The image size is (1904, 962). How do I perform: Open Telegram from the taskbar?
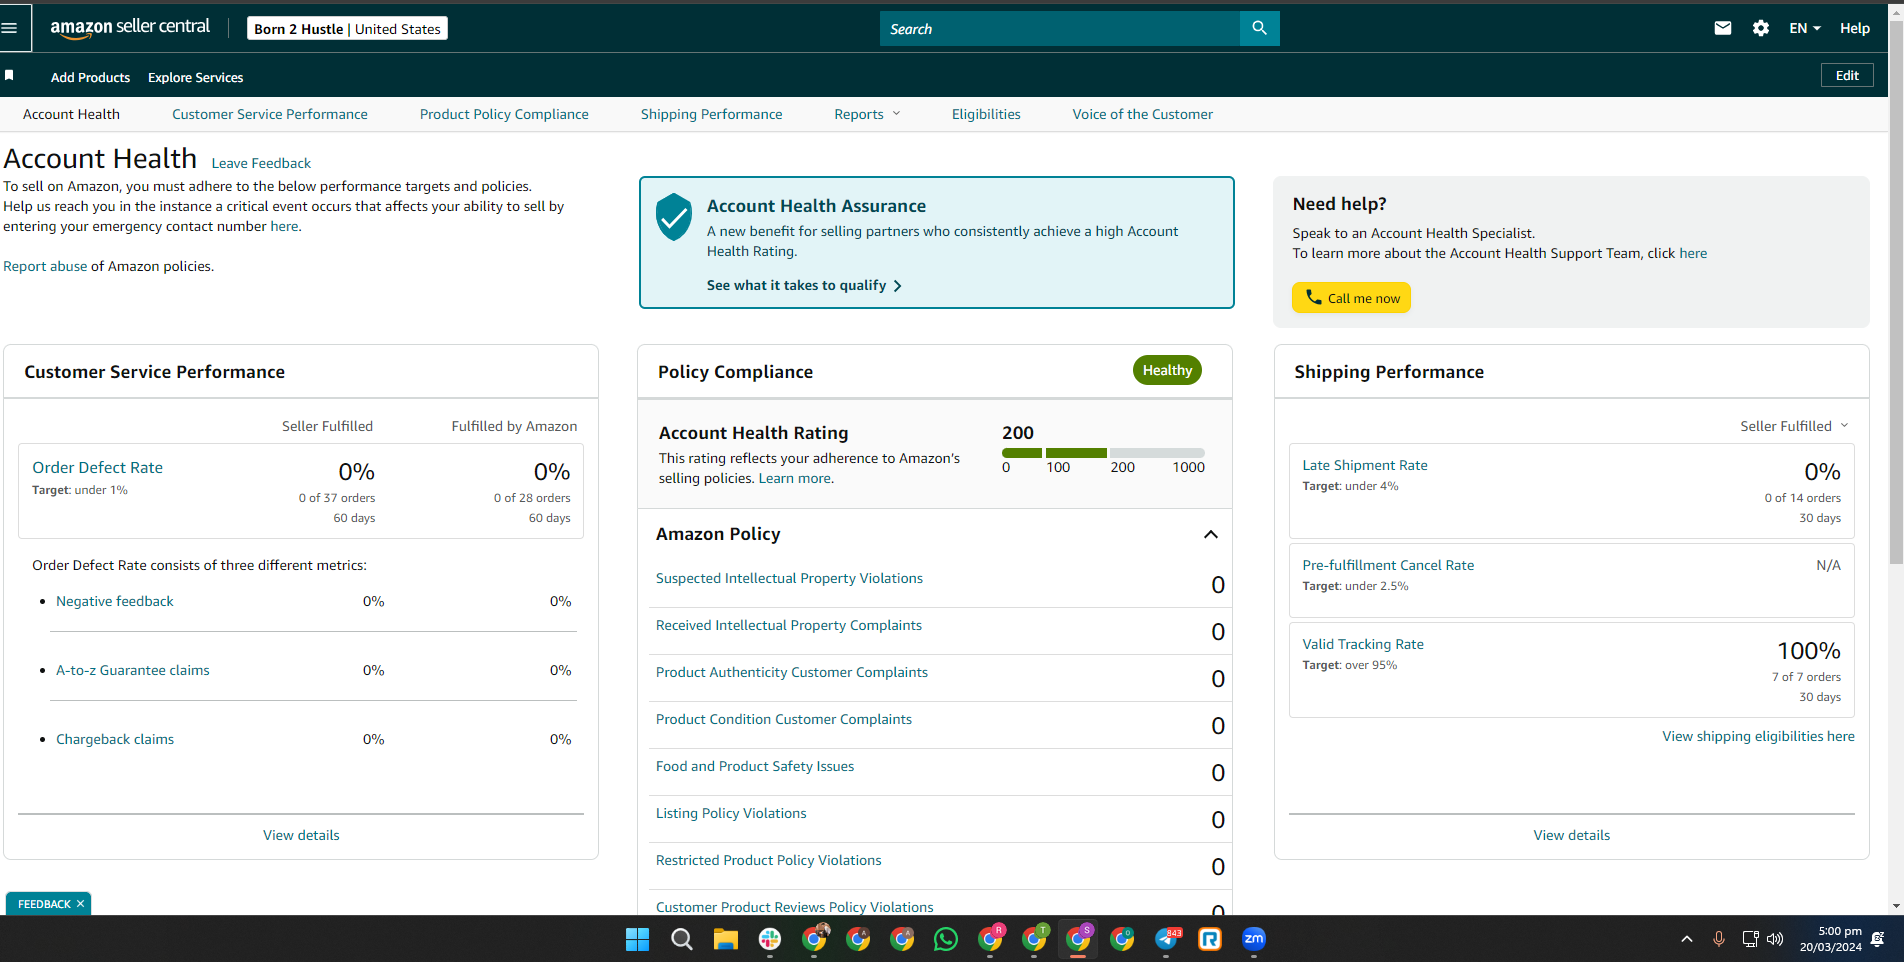(1166, 939)
